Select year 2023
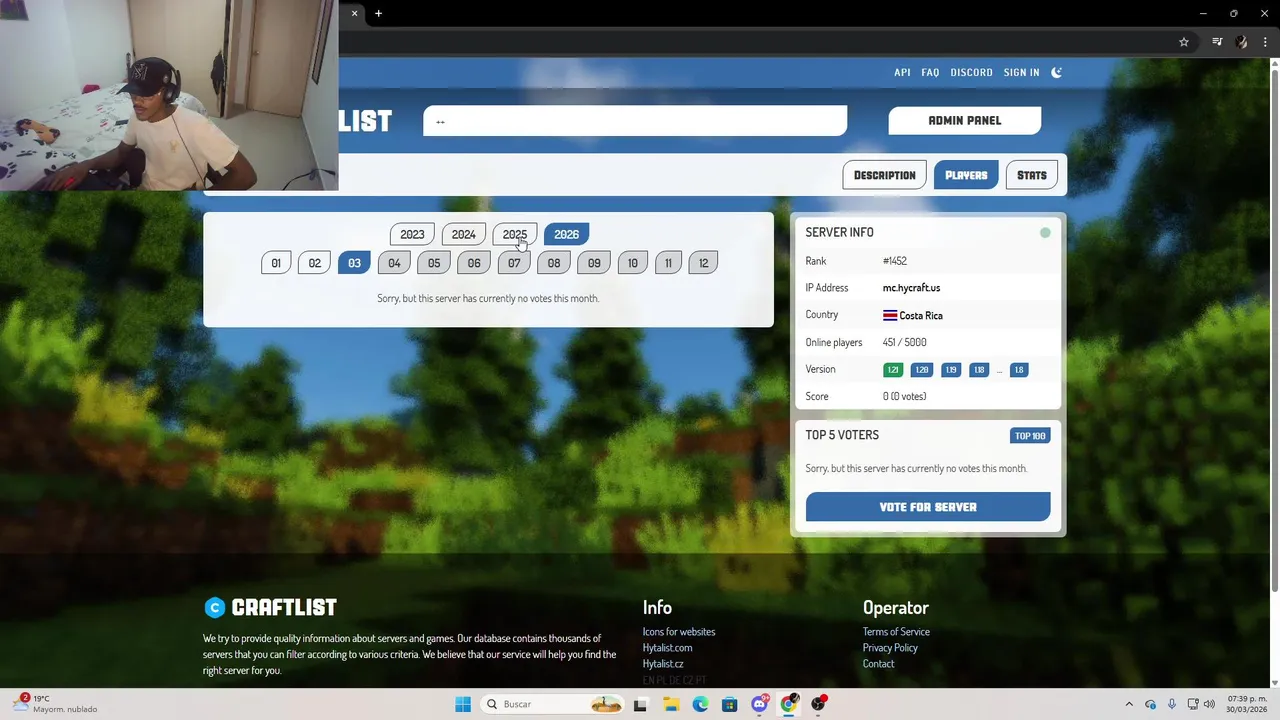Viewport: 1280px width, 720px height. click(x=412, y=234)
